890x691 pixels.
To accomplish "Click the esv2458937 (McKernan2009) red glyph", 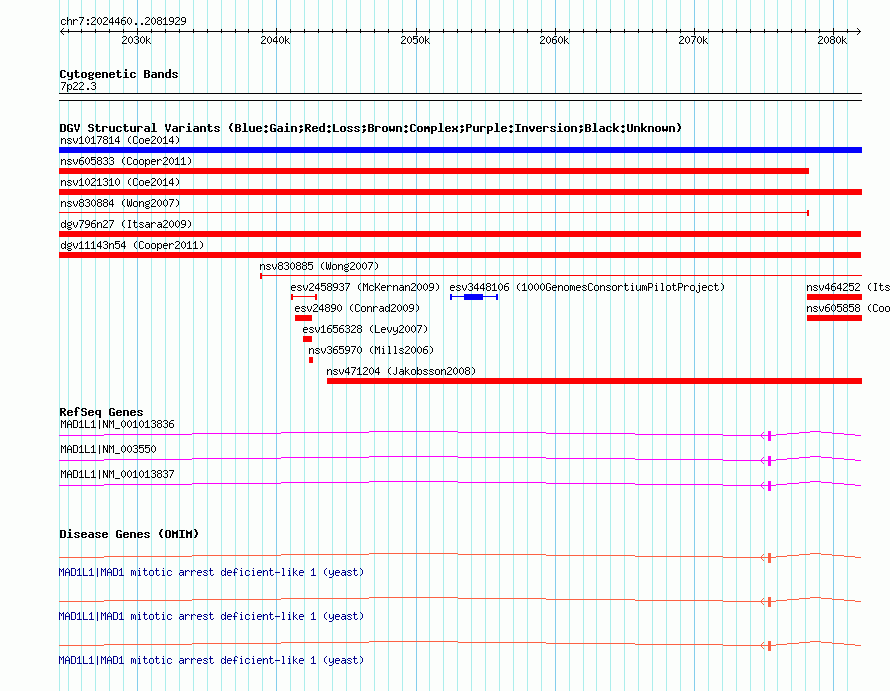I will pos(304,297).
